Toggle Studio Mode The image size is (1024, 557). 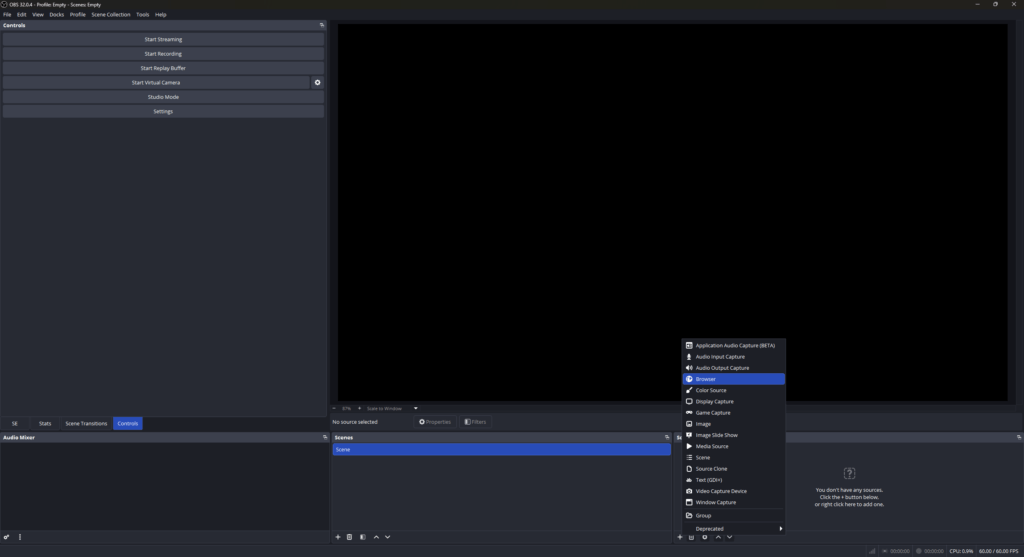click(163, 97)
